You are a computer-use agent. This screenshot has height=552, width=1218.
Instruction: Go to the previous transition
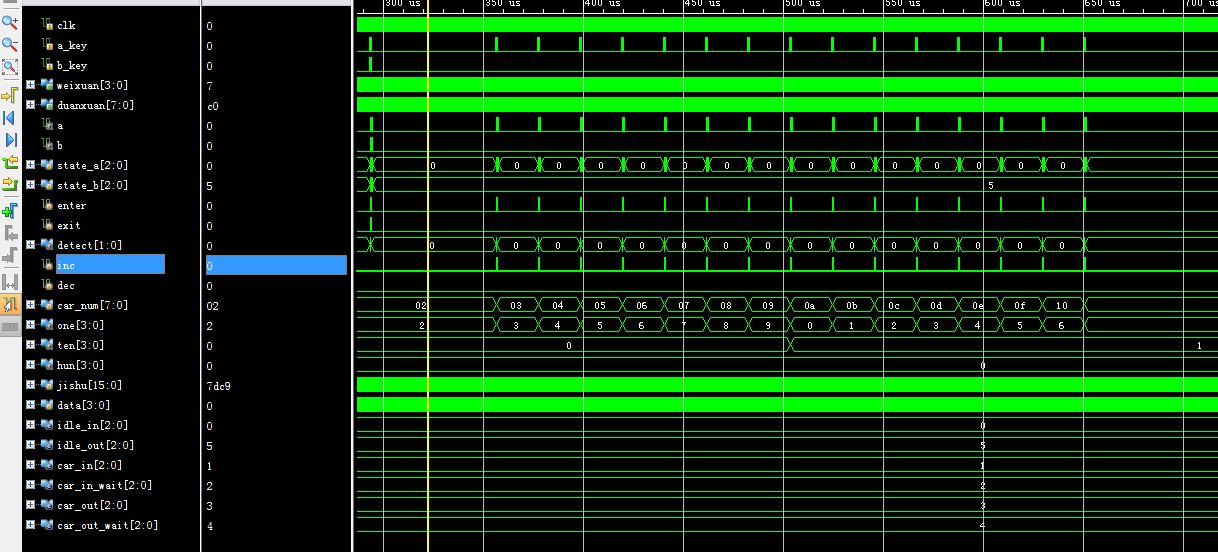click(x=10, y=163)
